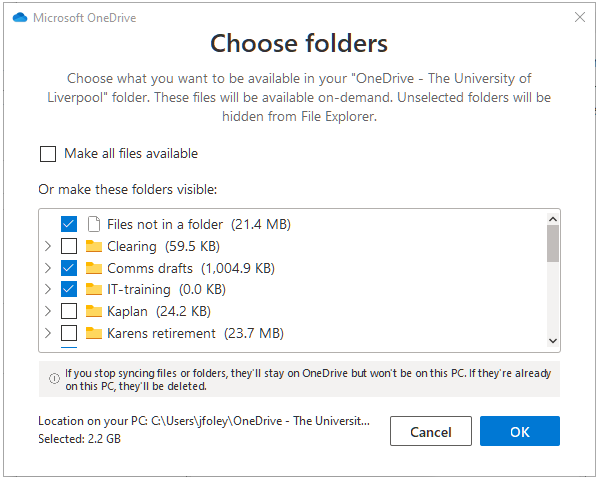Click the Kaplan folder icon
This screenshot has height=481, width=598.
click(x=94, y=311)
